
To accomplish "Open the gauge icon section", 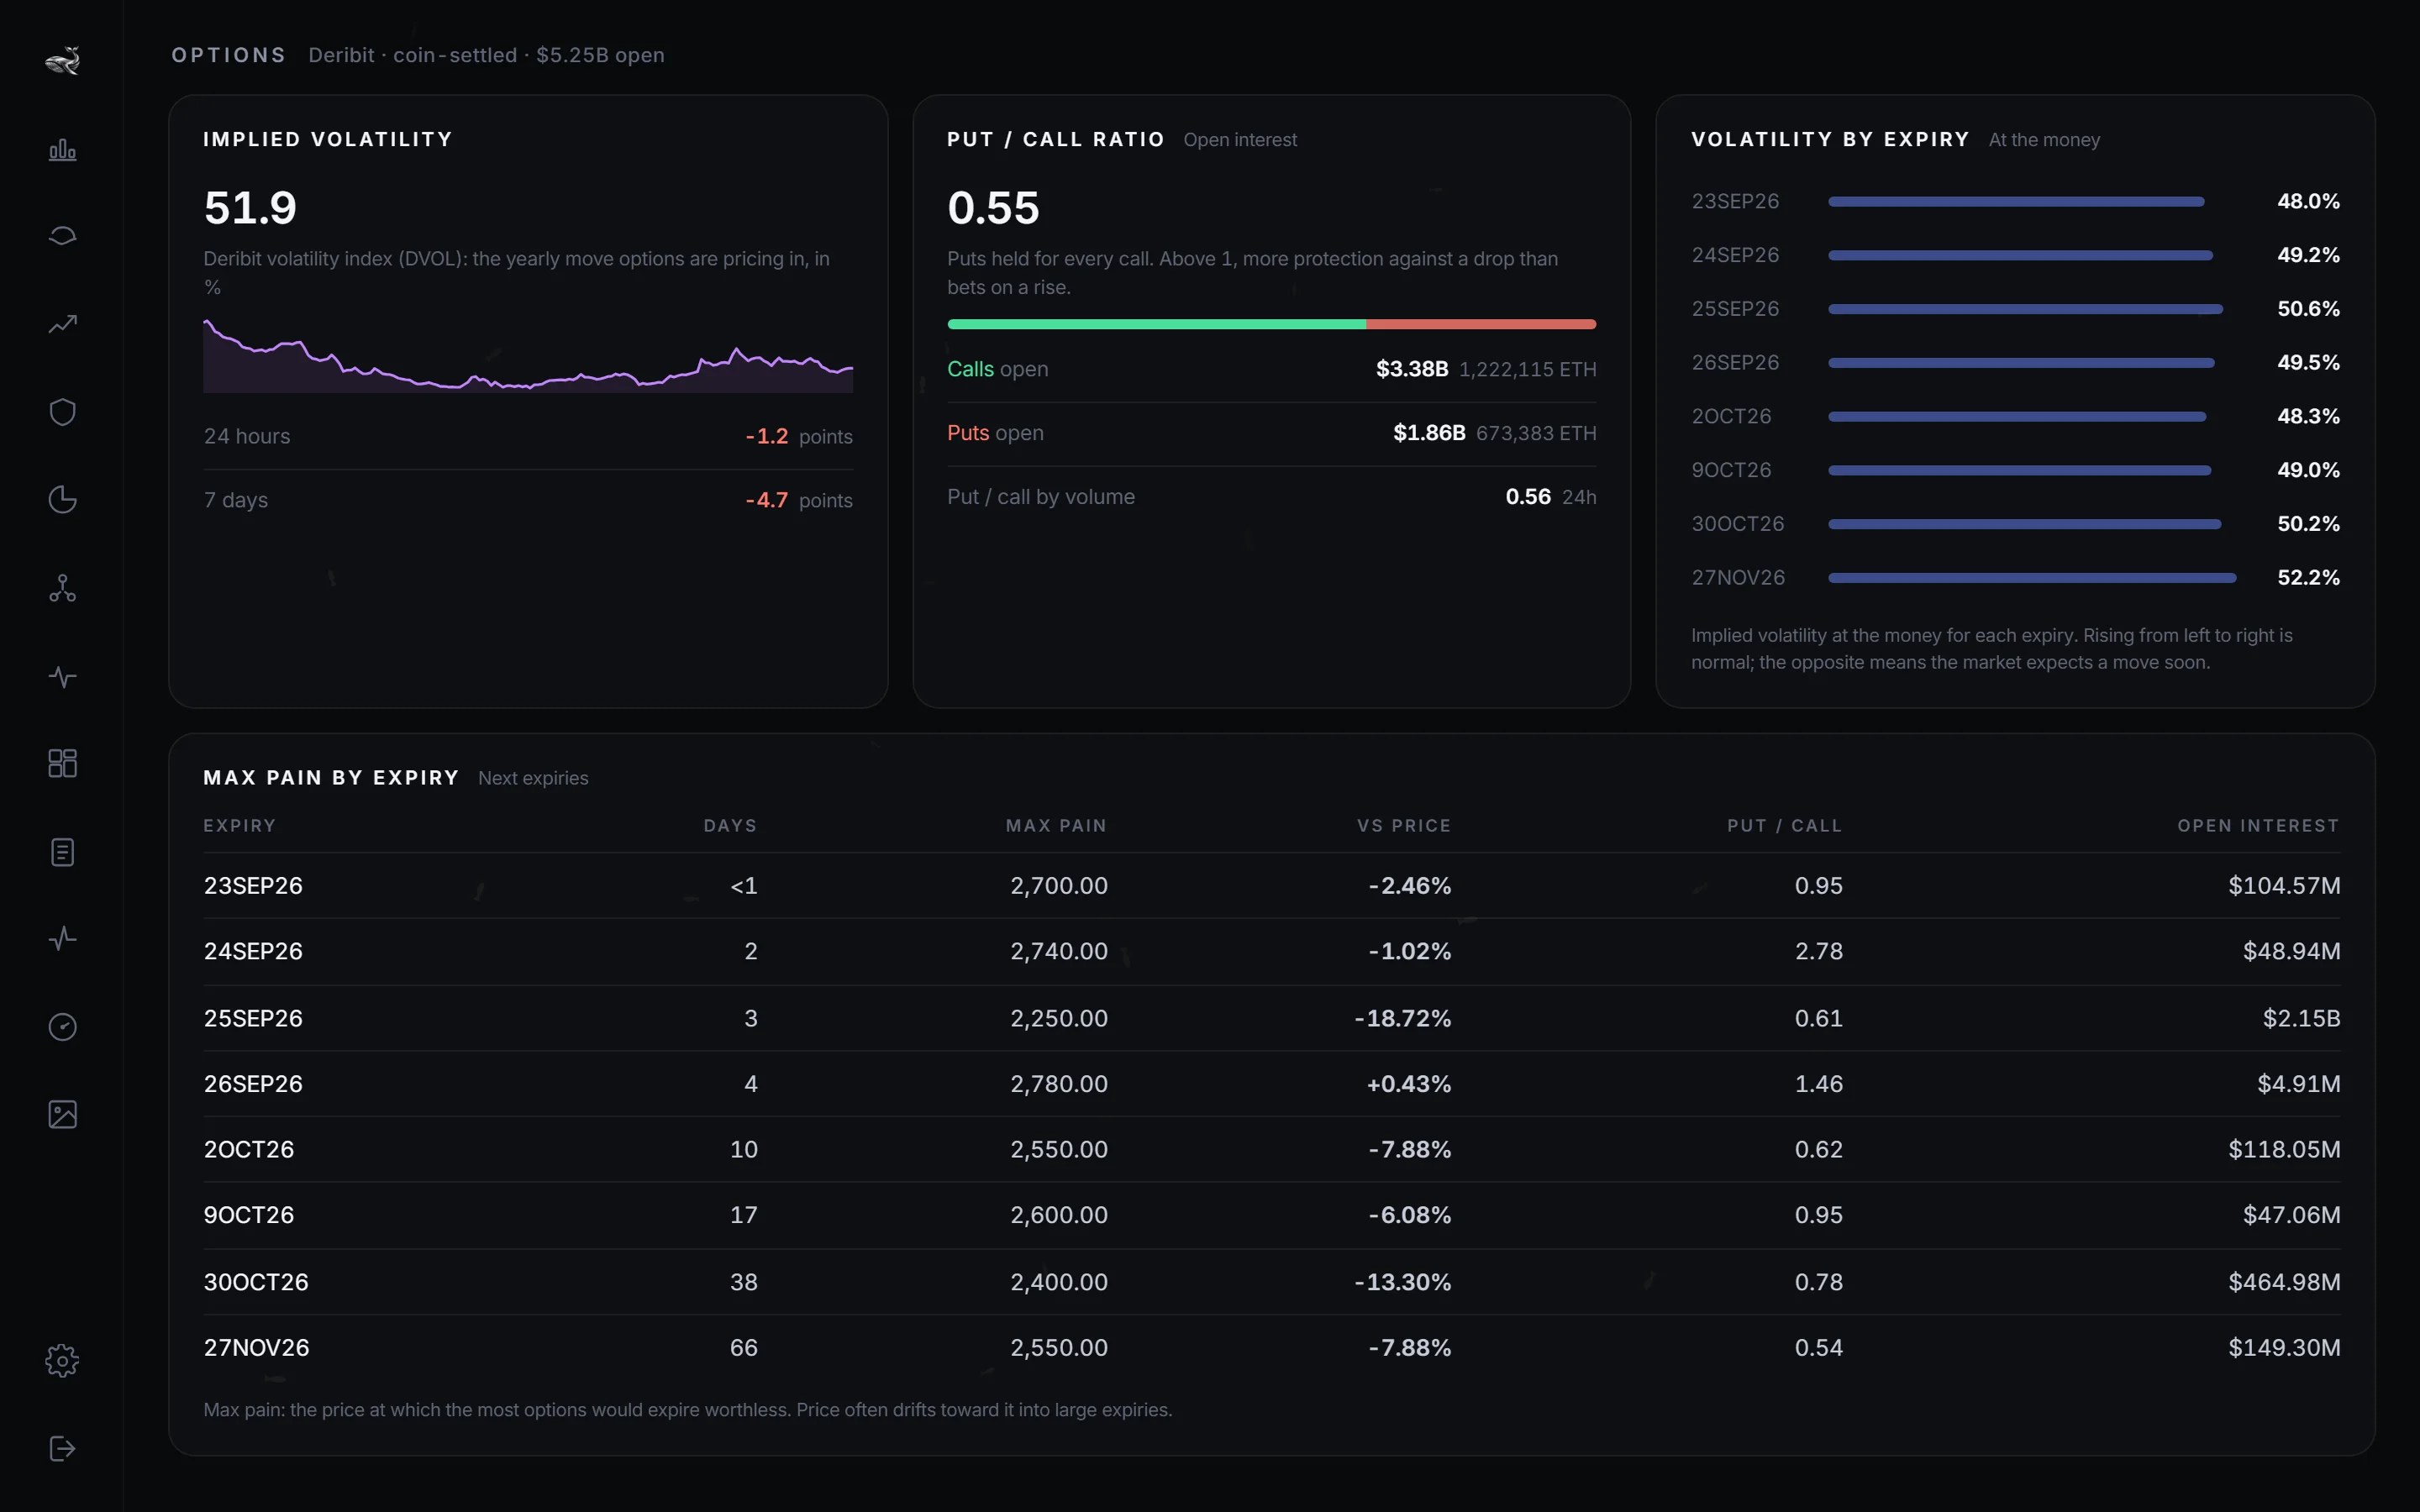I will 62,1027.
